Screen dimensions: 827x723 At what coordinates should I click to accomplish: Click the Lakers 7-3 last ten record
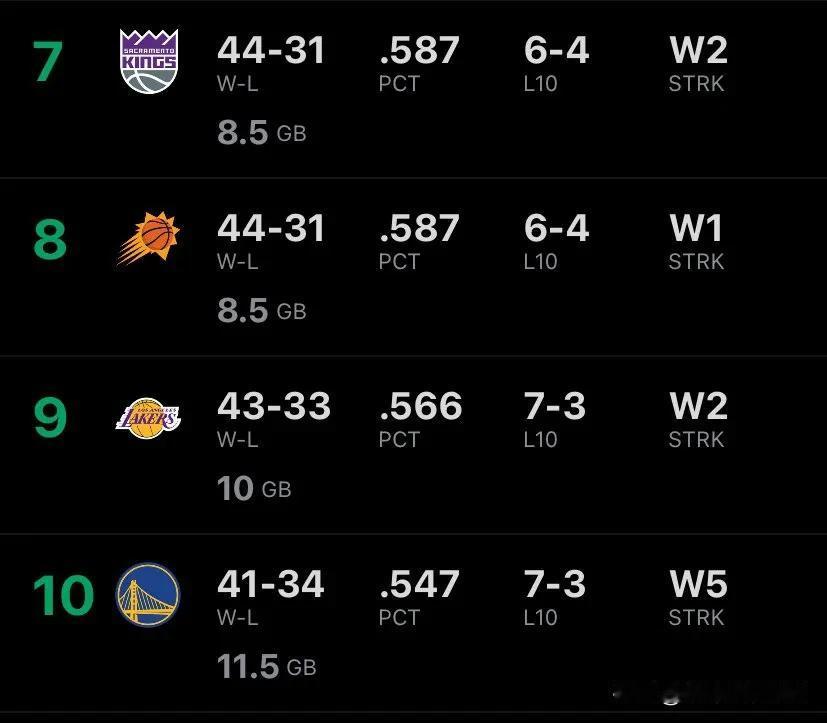tap(556, 406)
